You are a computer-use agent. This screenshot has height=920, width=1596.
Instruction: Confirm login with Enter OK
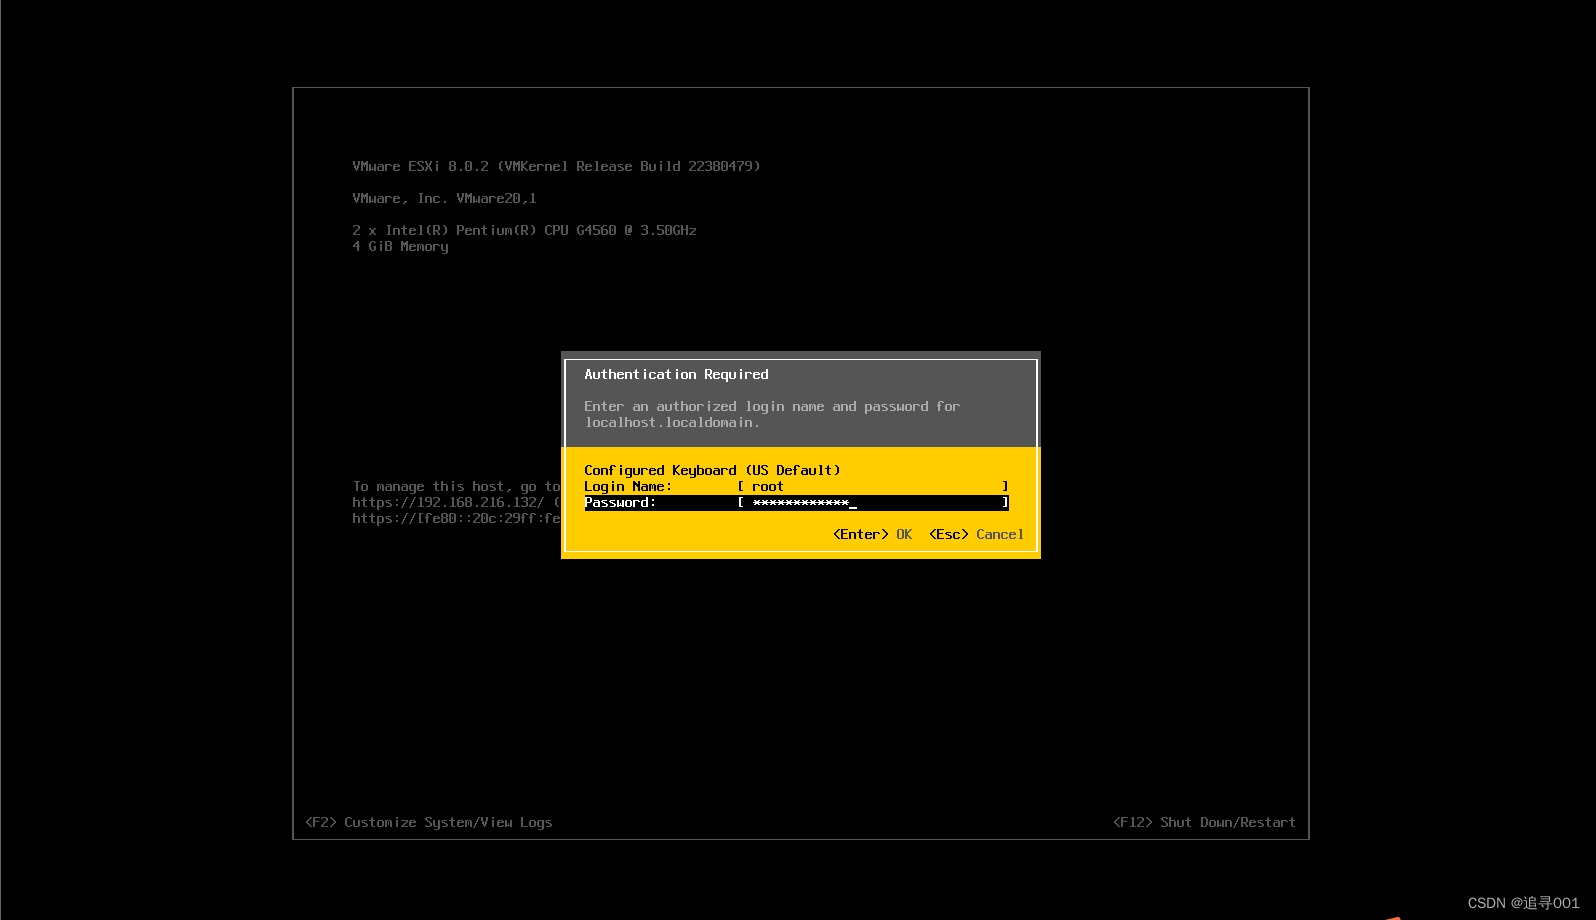(x=872, y=535)
